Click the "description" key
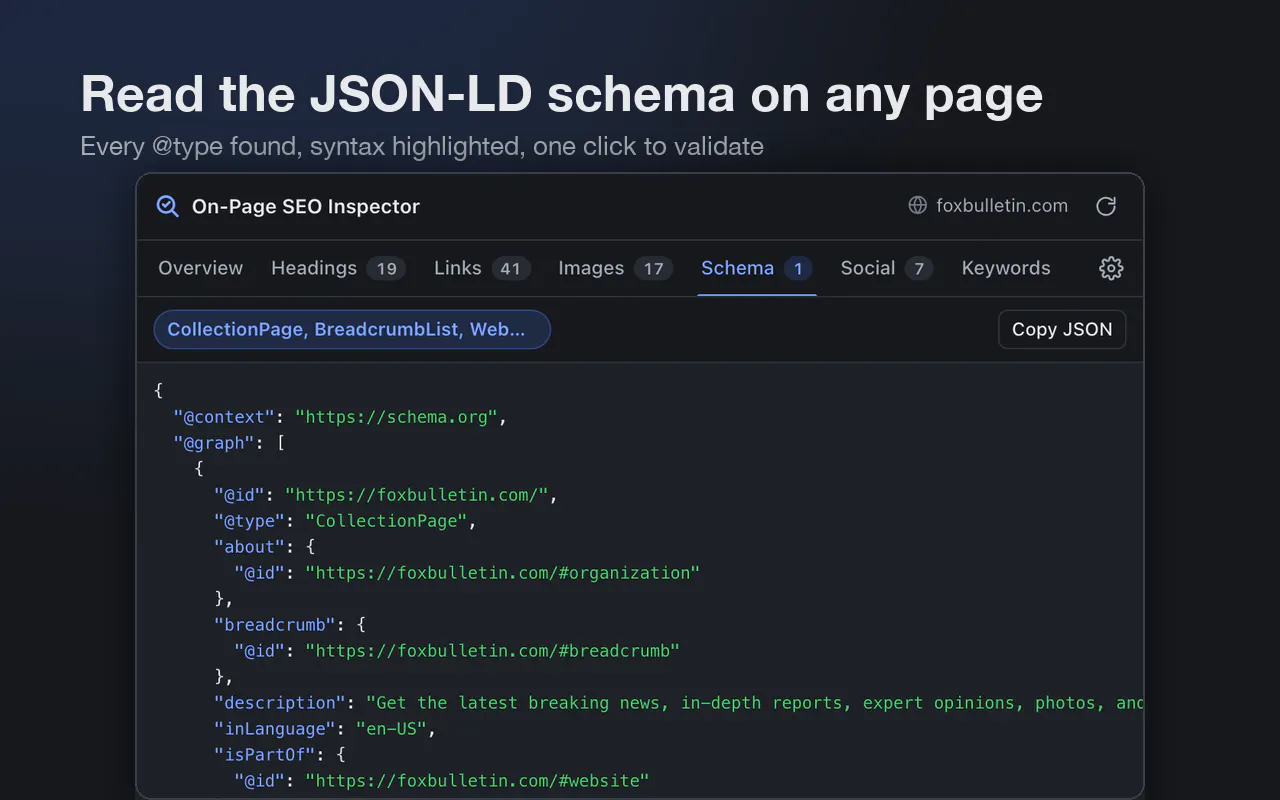 [279, 703]
